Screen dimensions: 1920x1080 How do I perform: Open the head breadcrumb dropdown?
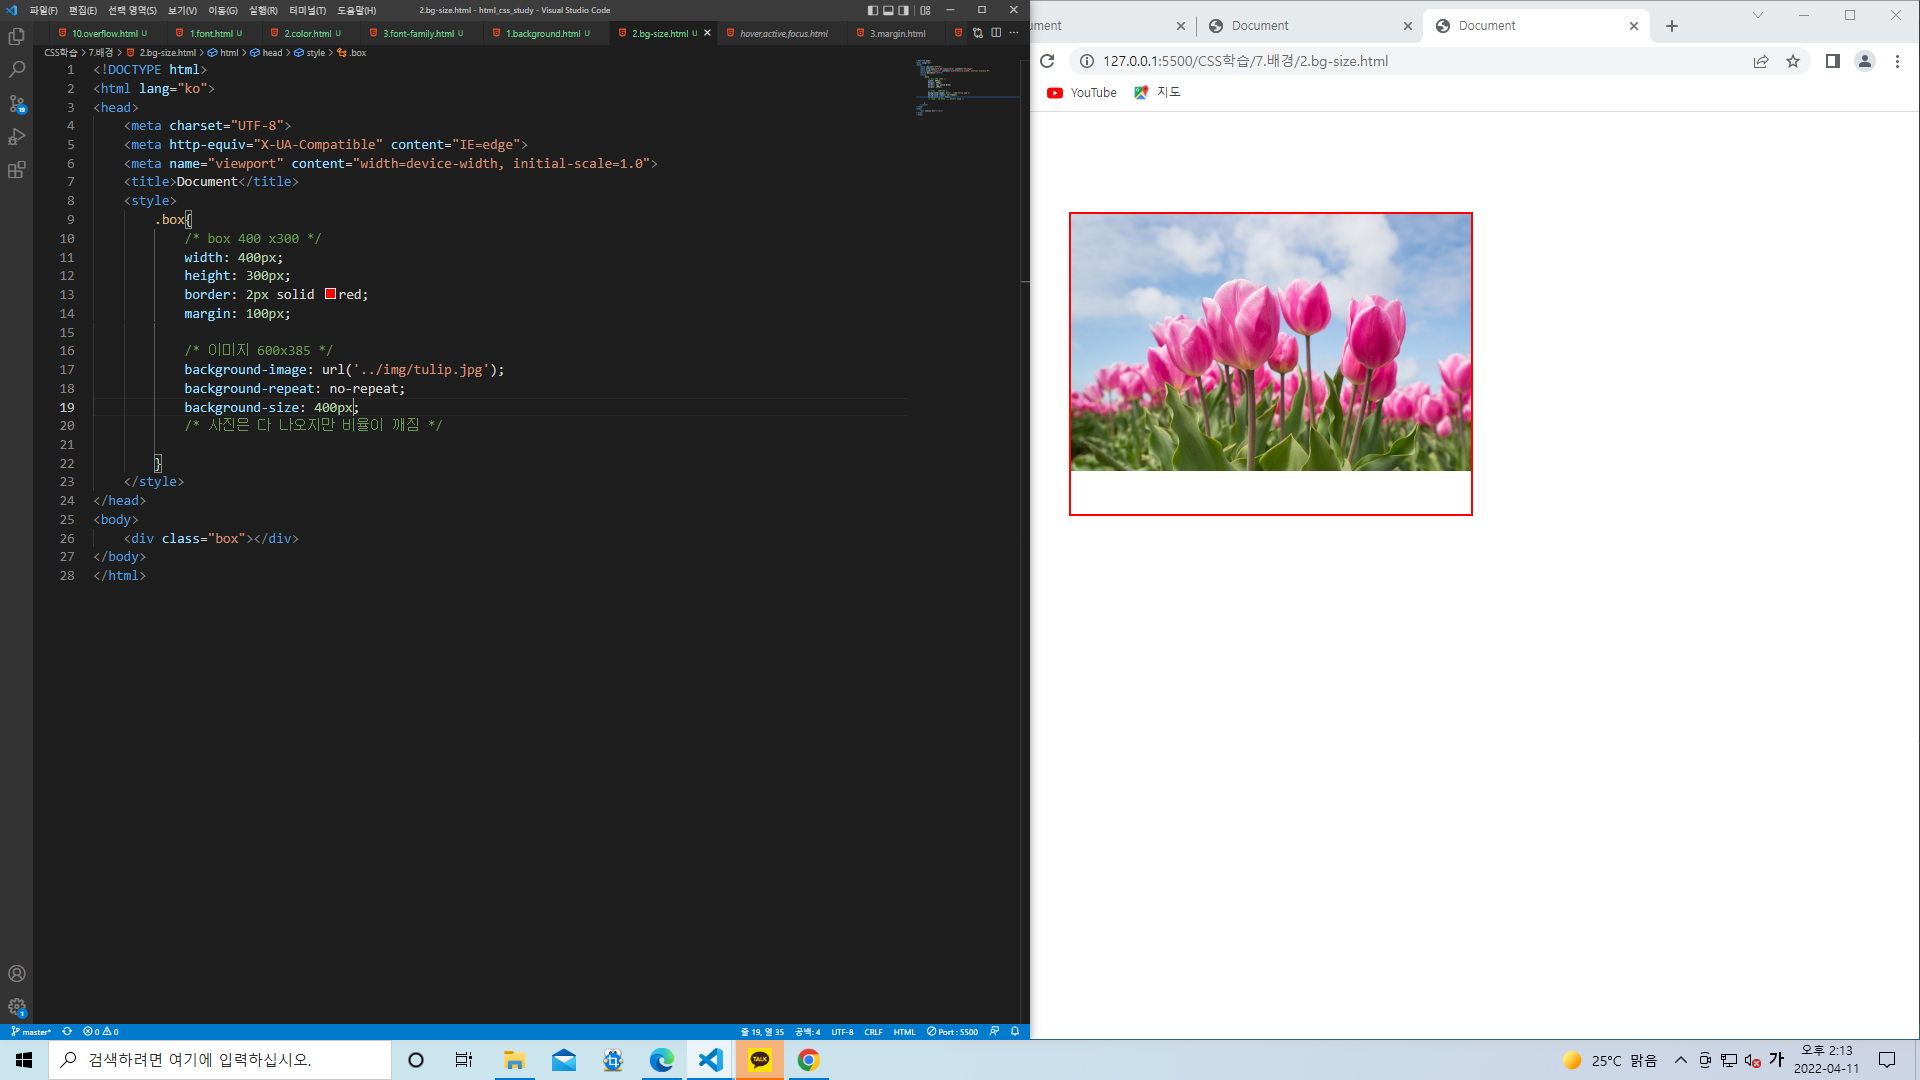coord(267,53)
